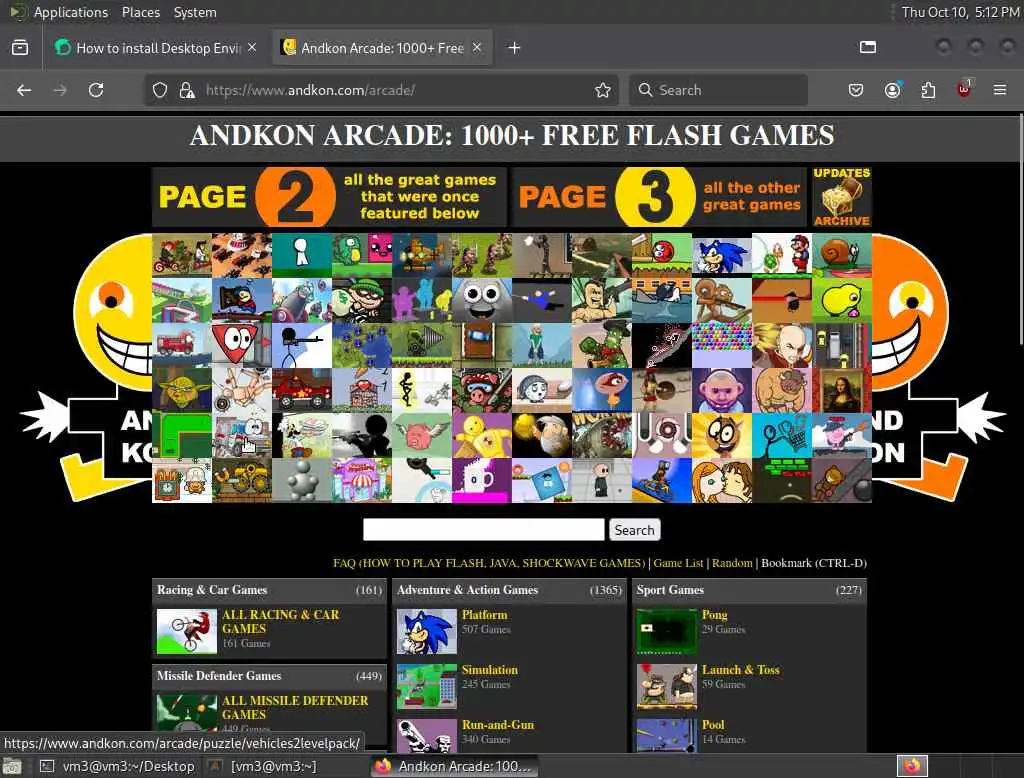The height and width of the screenshot is (778, 1024).
Task: Open the Applications menu
Action: click(x=71, y=12)
